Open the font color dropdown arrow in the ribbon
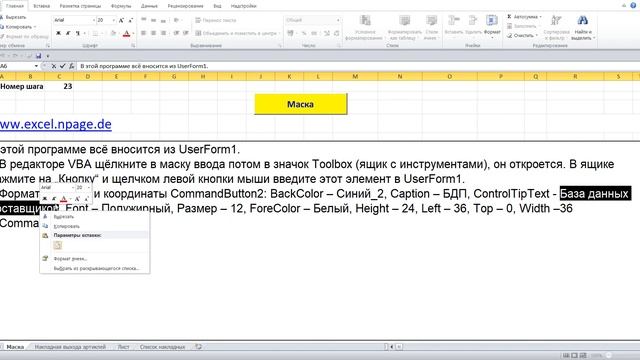The height and width of the screenshot is (360, 640). 133,33
